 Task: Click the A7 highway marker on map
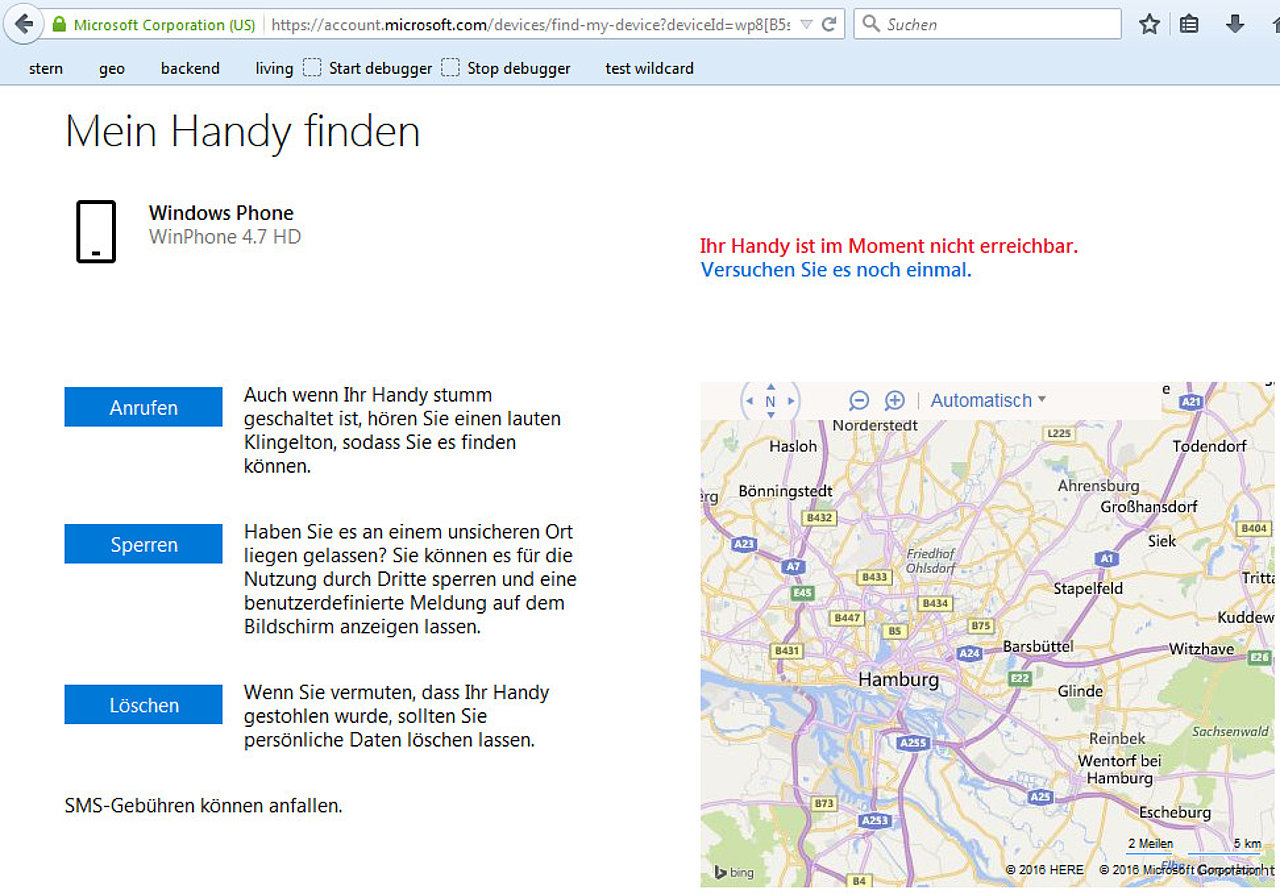[x=793, y=566]
